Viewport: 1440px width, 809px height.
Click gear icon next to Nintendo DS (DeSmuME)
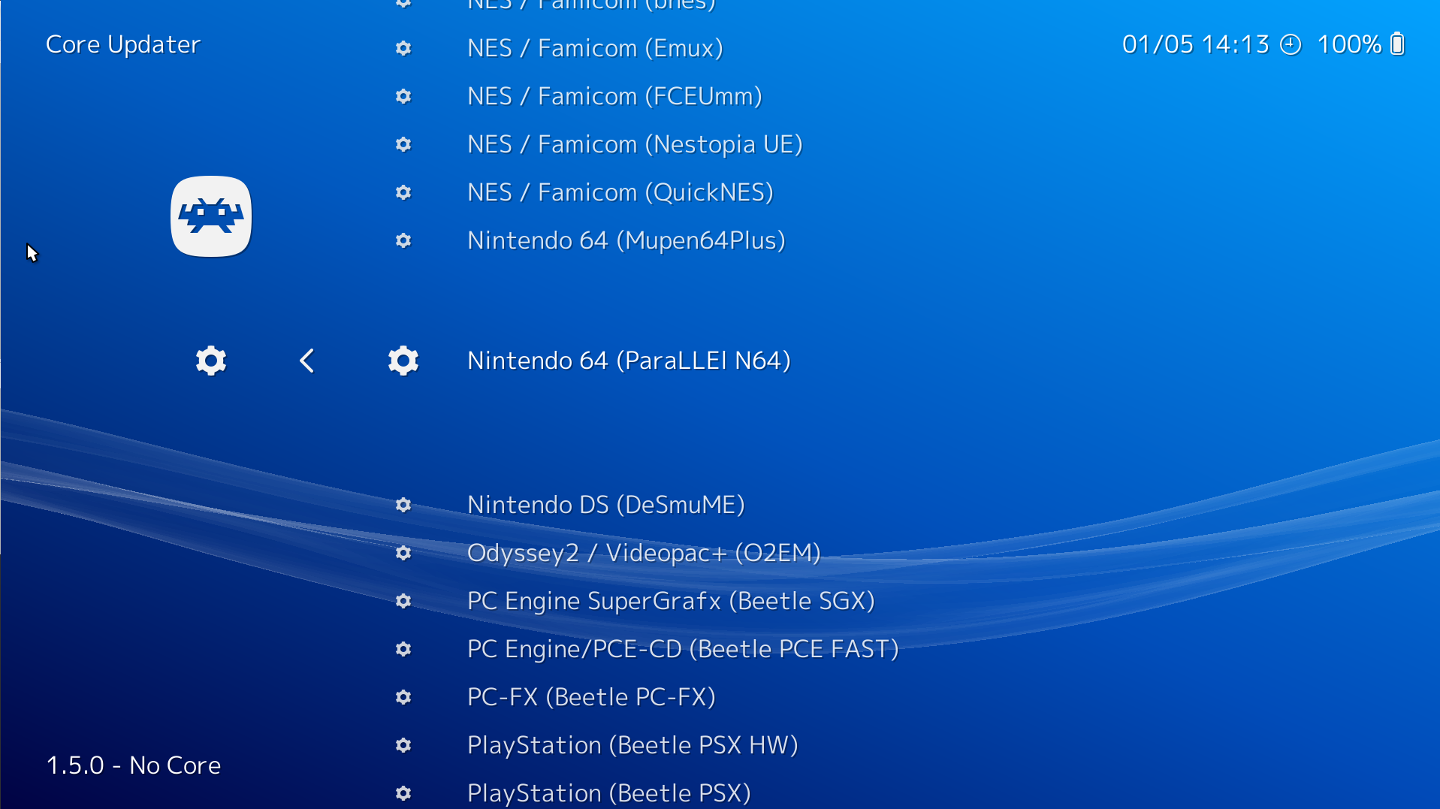coord(403,505)
